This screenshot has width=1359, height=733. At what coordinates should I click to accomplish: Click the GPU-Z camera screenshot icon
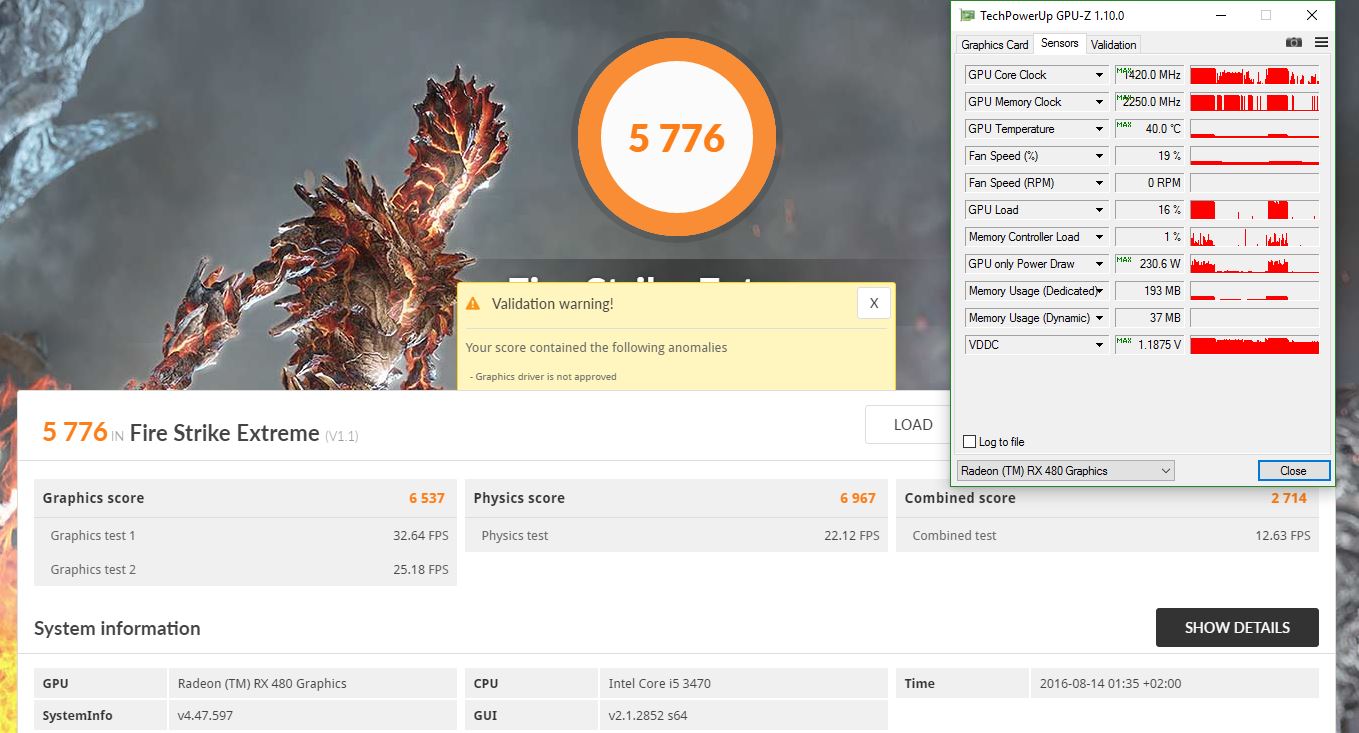[1294, 43]
